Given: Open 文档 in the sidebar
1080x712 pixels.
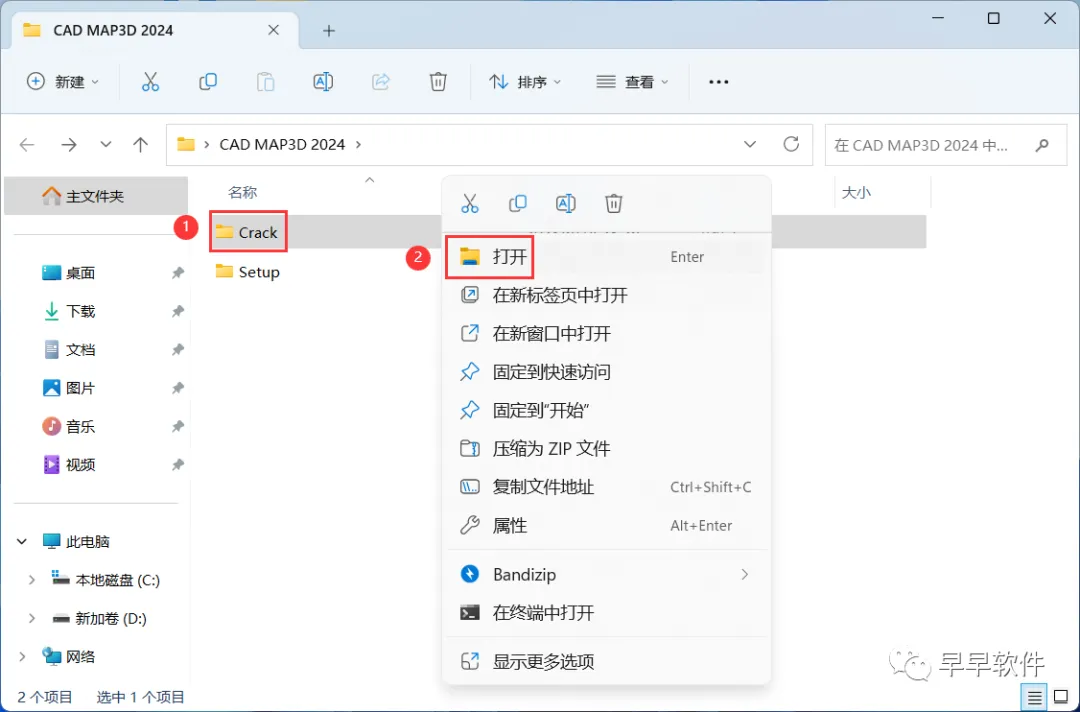Looking at the screenshot, I should [80, 350].
